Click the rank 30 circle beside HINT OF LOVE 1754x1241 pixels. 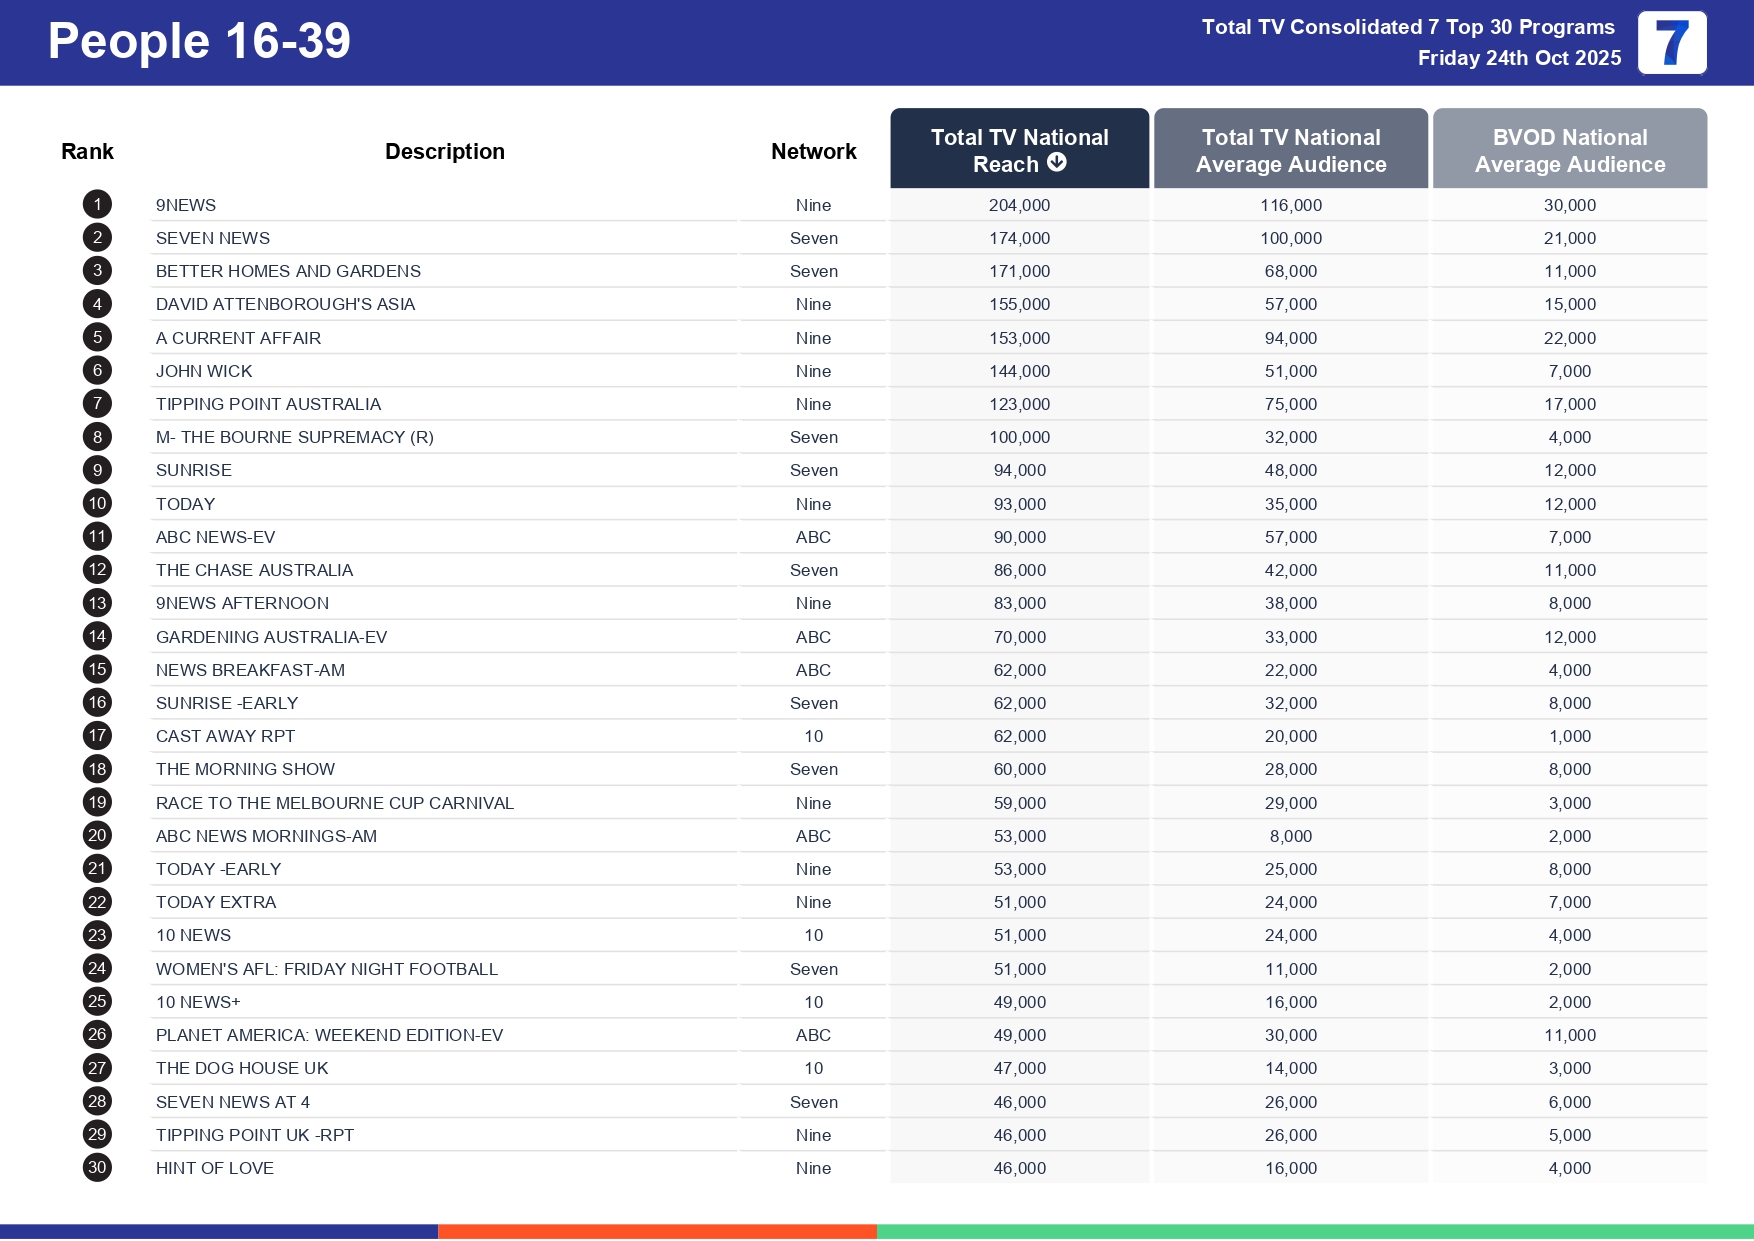coord(96,1167)
